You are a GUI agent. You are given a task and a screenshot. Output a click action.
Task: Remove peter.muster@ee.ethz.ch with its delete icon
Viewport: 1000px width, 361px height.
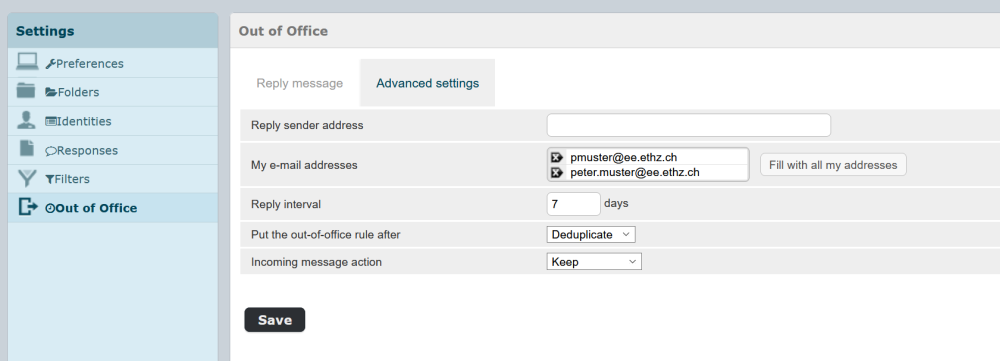point(556,172)
